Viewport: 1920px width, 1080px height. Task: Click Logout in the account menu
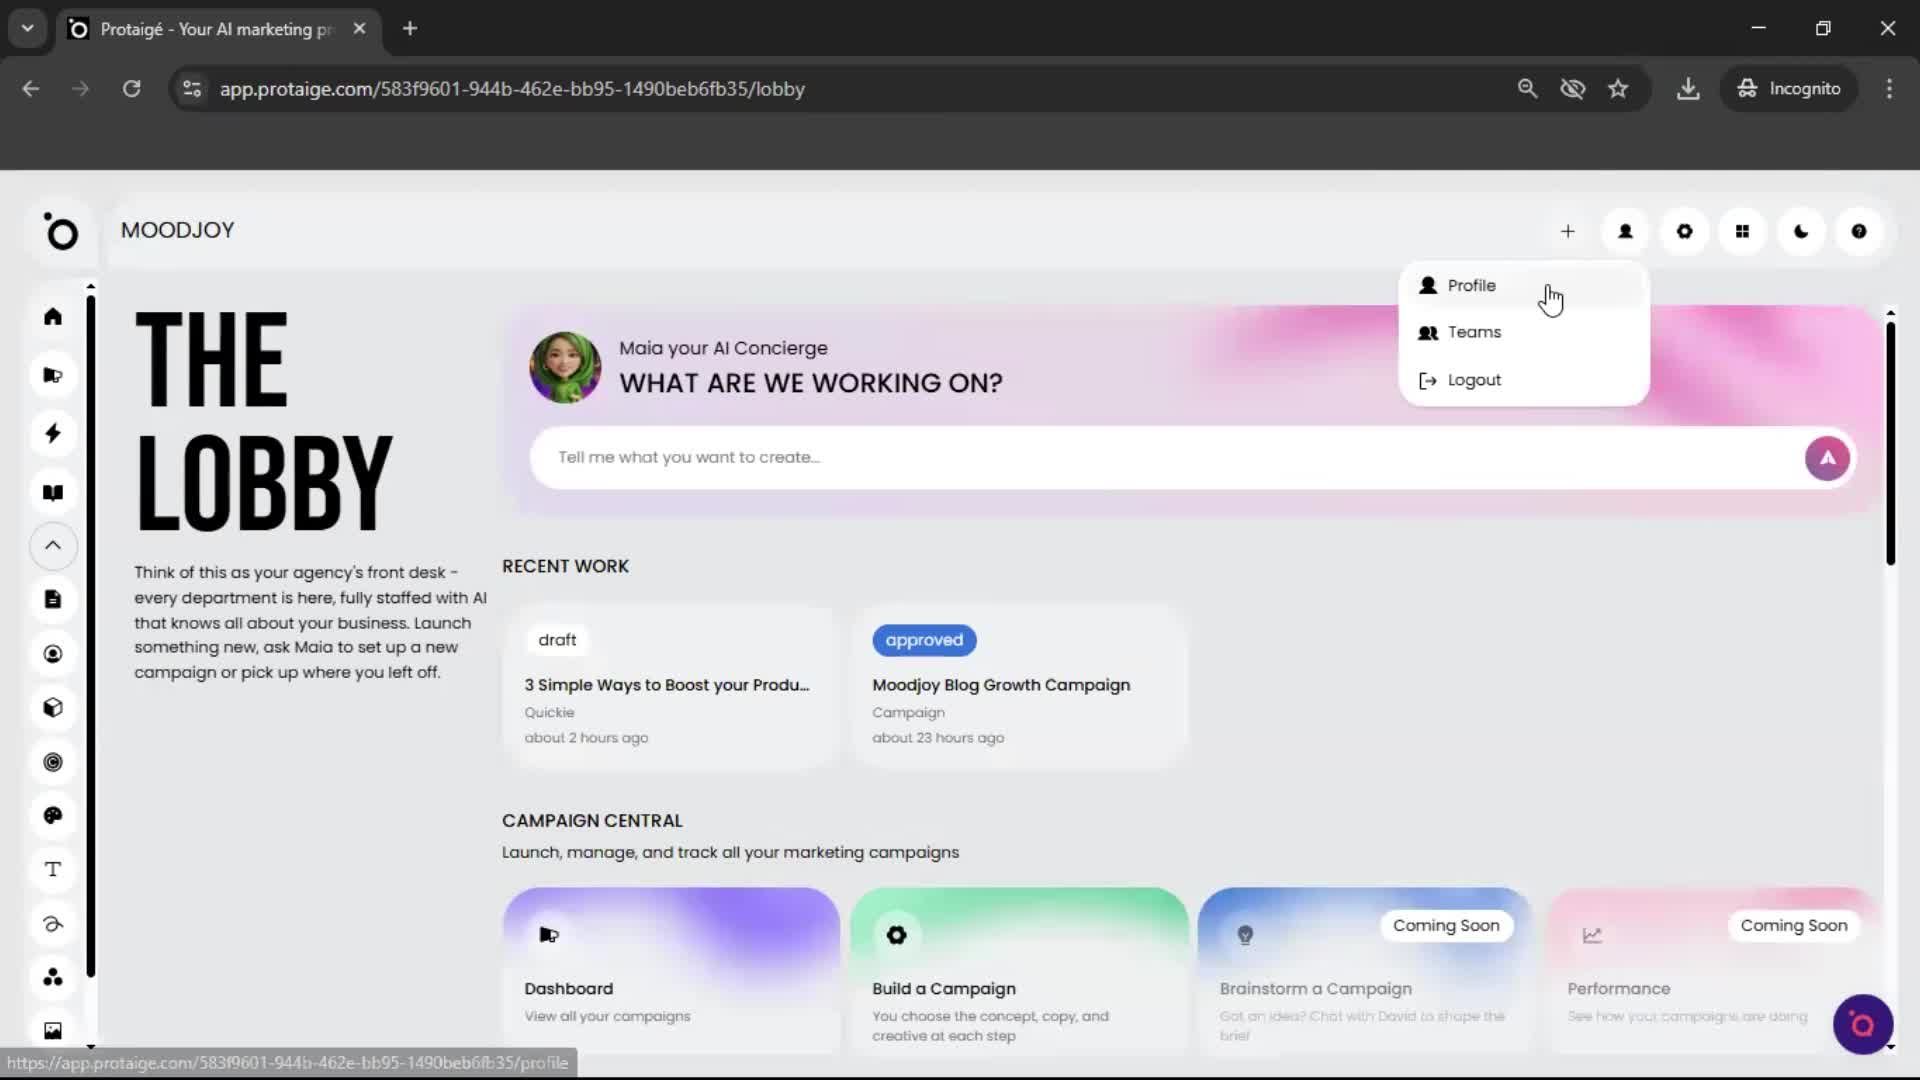pos(1474,379)
